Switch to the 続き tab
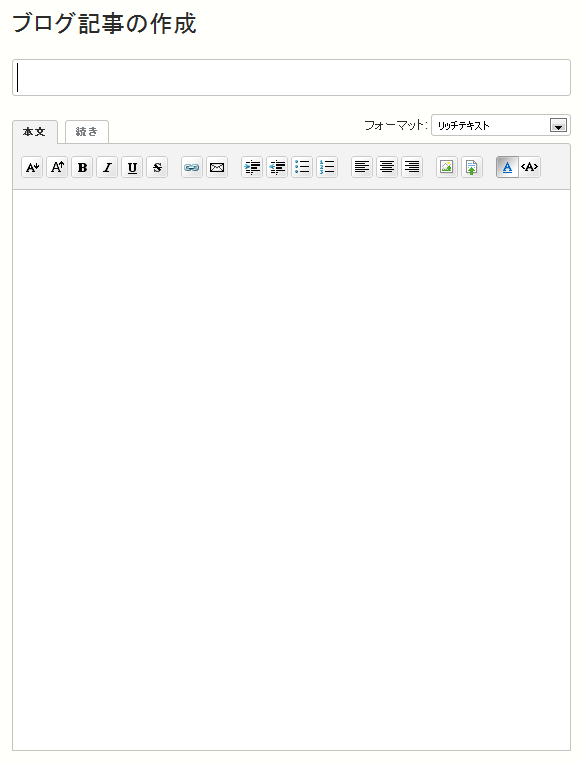Viewport: 583px width, 764px height. point(87,132)
